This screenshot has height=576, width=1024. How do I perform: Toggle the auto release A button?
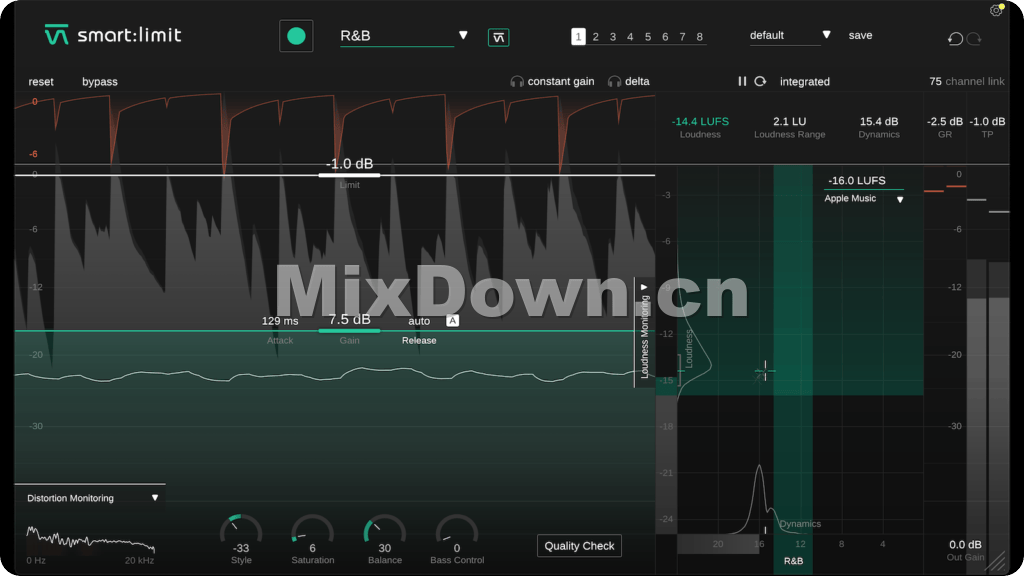pos(452,321)
